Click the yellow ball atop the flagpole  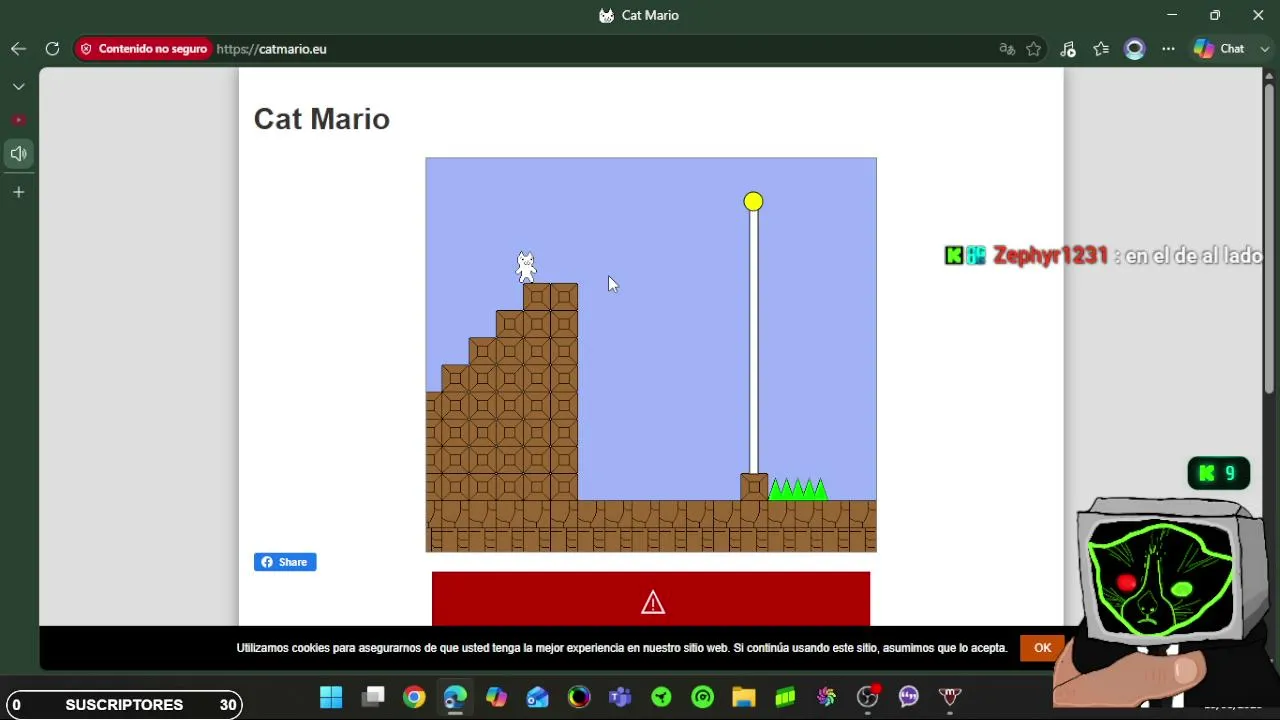pos(753,202)
